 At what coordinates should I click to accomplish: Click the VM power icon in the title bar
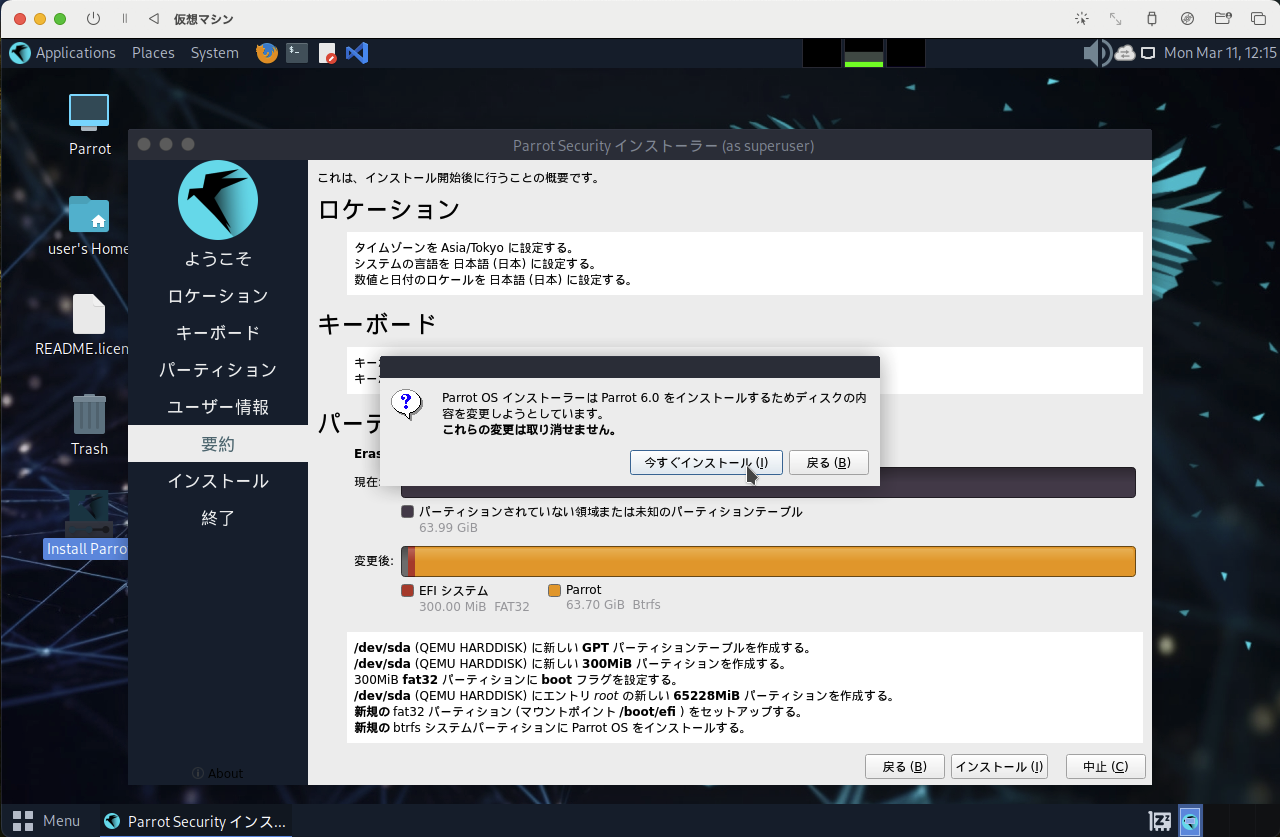coord(94,19)
